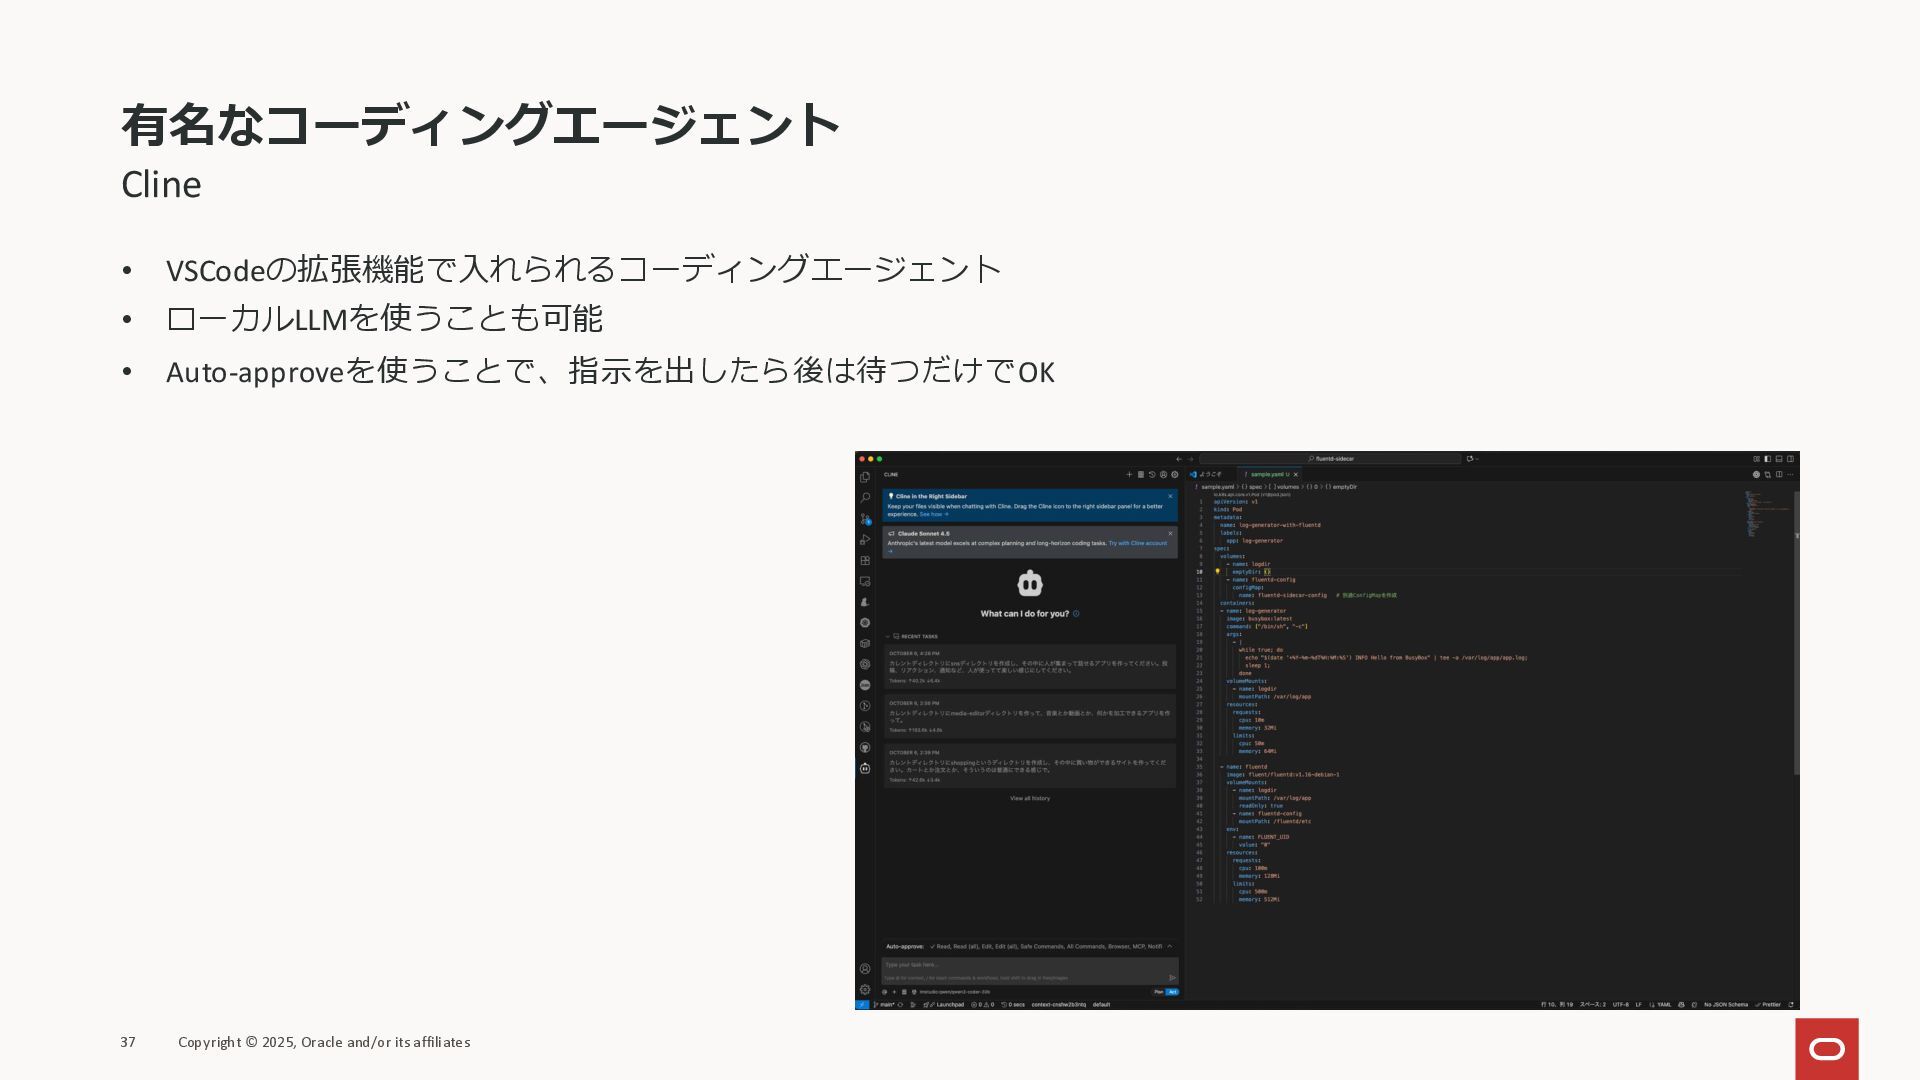Viewport: 1920px width, 1080px height.
Task: Open the Extensions view icon
Action: pos(865,561)
